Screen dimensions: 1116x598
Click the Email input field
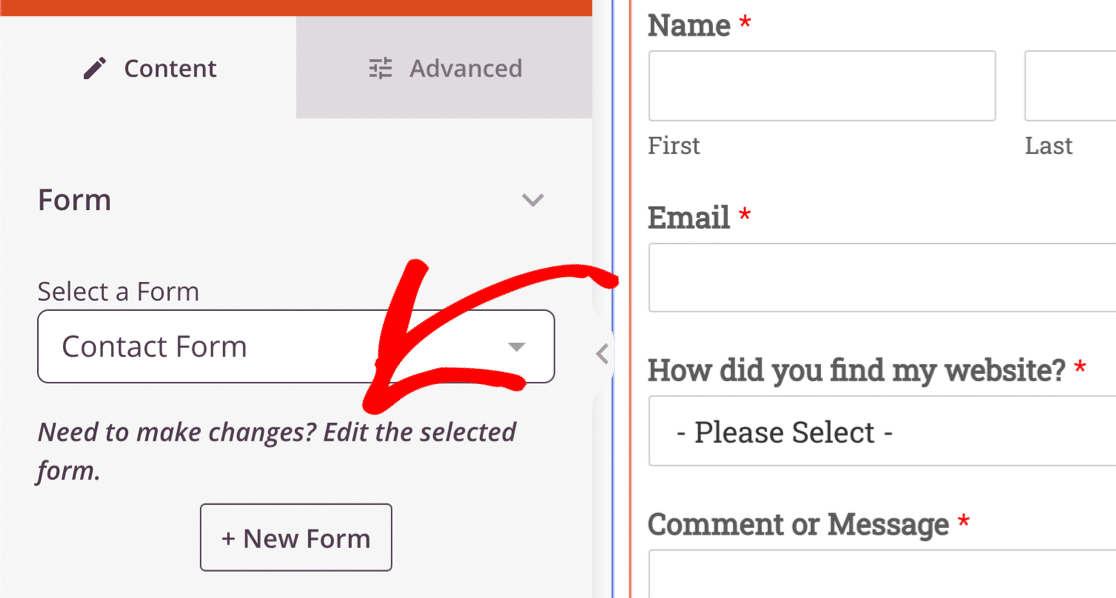tap(880, 277)
